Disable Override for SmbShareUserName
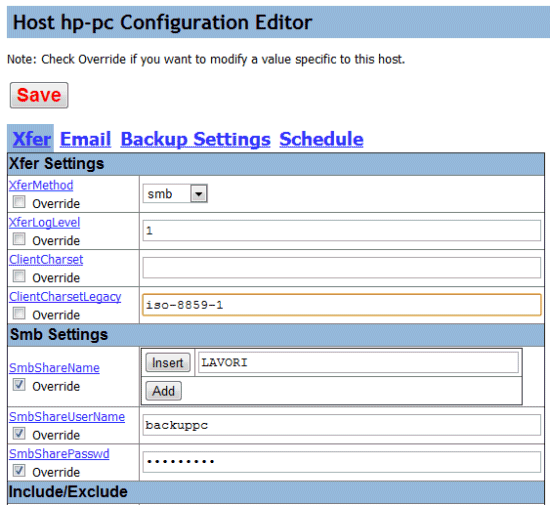This screenshot has width=550, height=505. 19,433
